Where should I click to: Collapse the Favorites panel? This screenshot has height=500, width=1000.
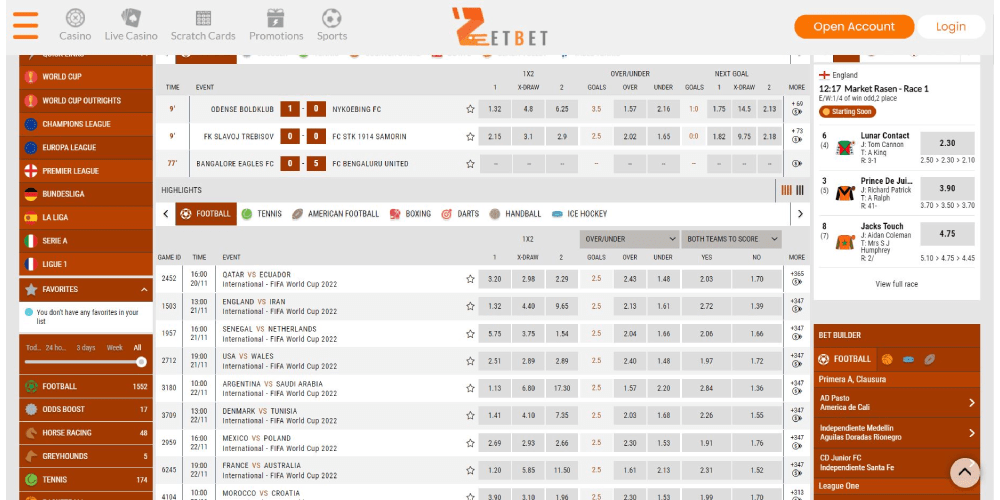144,290
